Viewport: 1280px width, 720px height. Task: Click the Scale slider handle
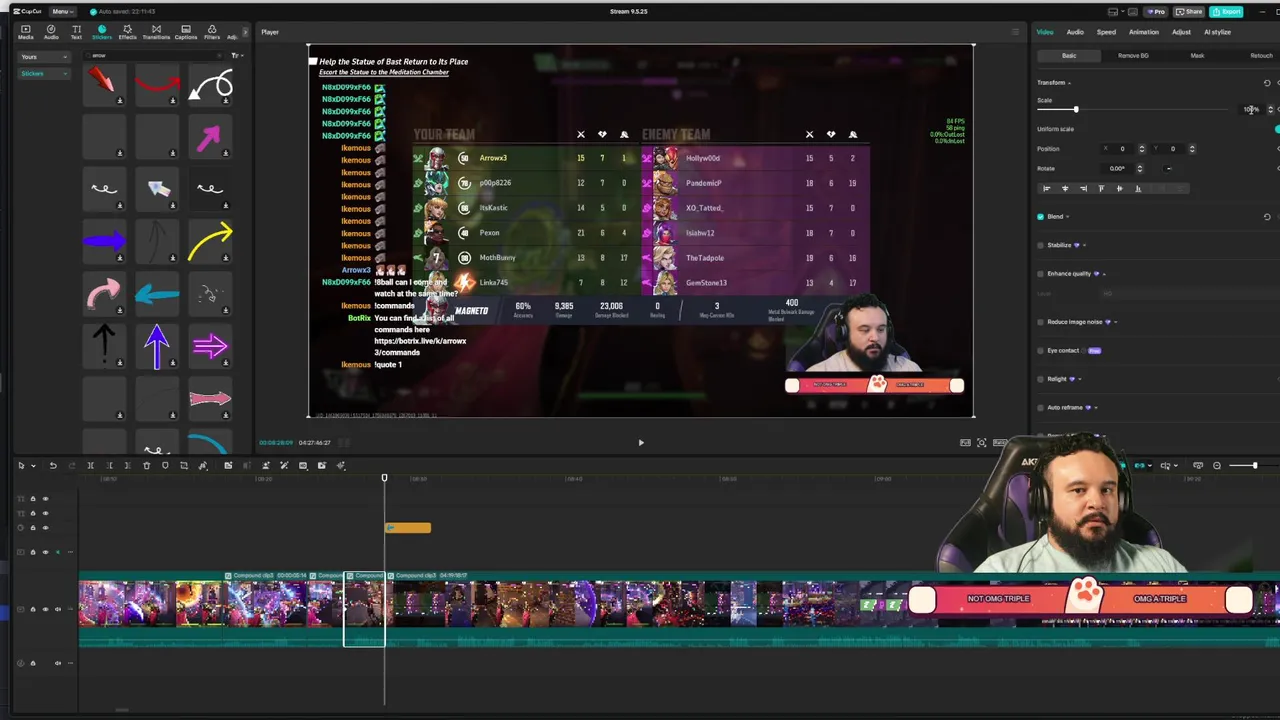pos(1076,109)
